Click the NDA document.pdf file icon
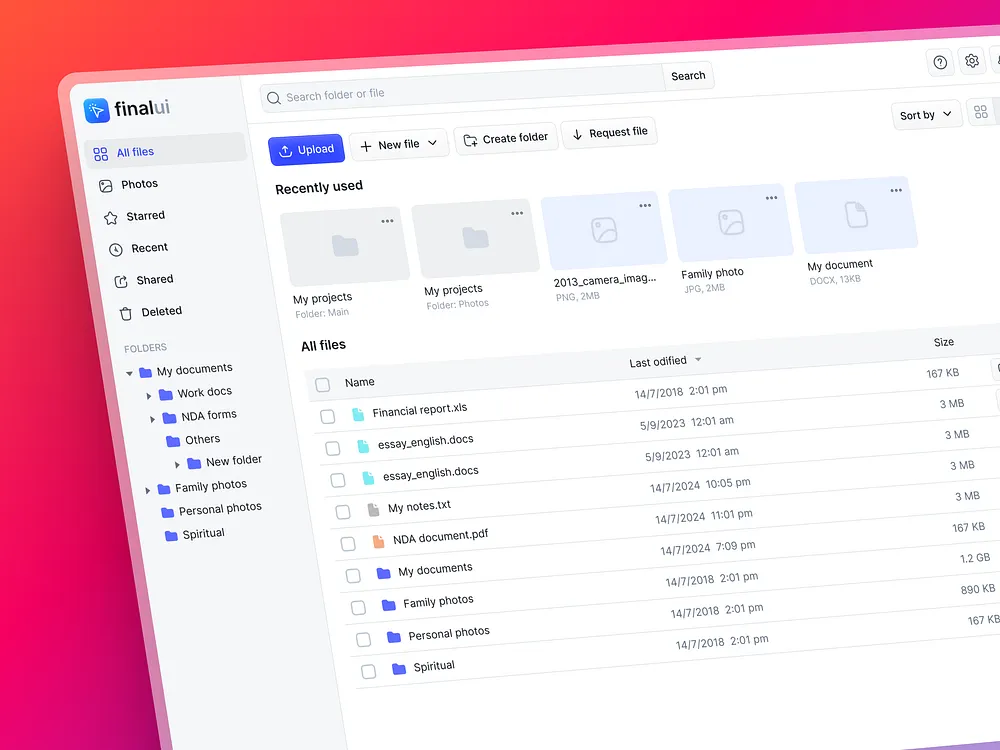 pyautogui.click(x=378, y=541)
